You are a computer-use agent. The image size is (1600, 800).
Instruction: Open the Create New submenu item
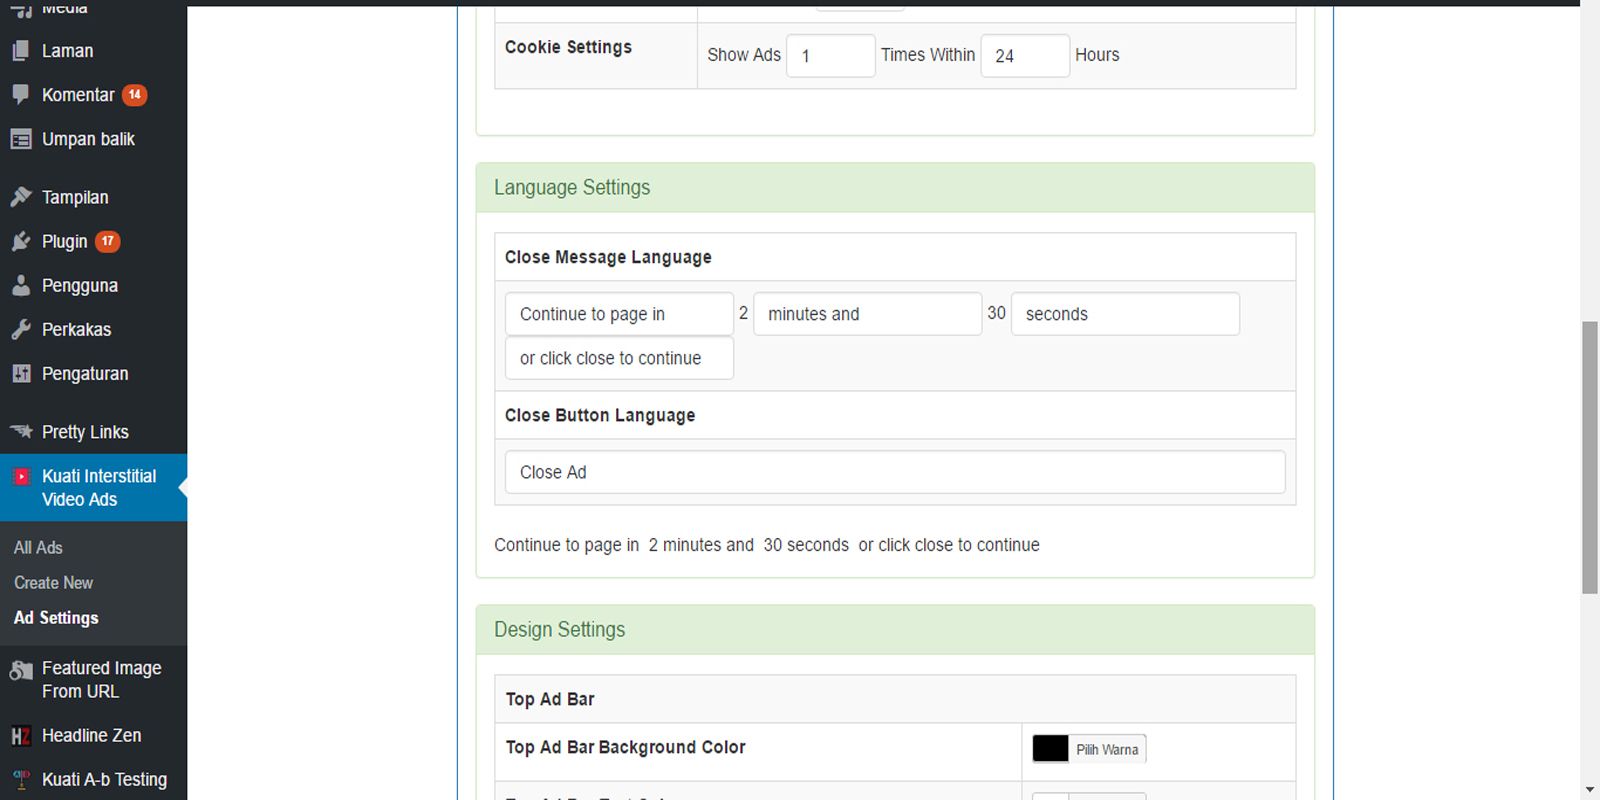coord(53,583)
